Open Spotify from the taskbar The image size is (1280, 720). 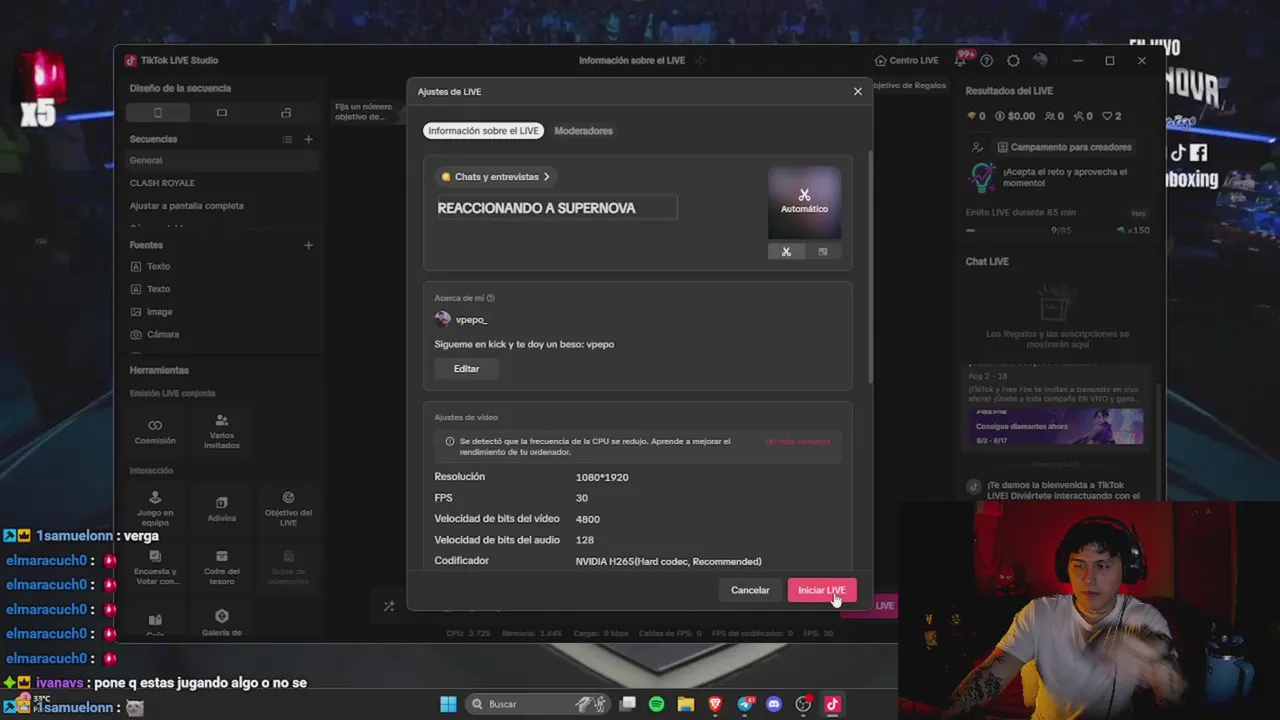[x=656, y=704]
